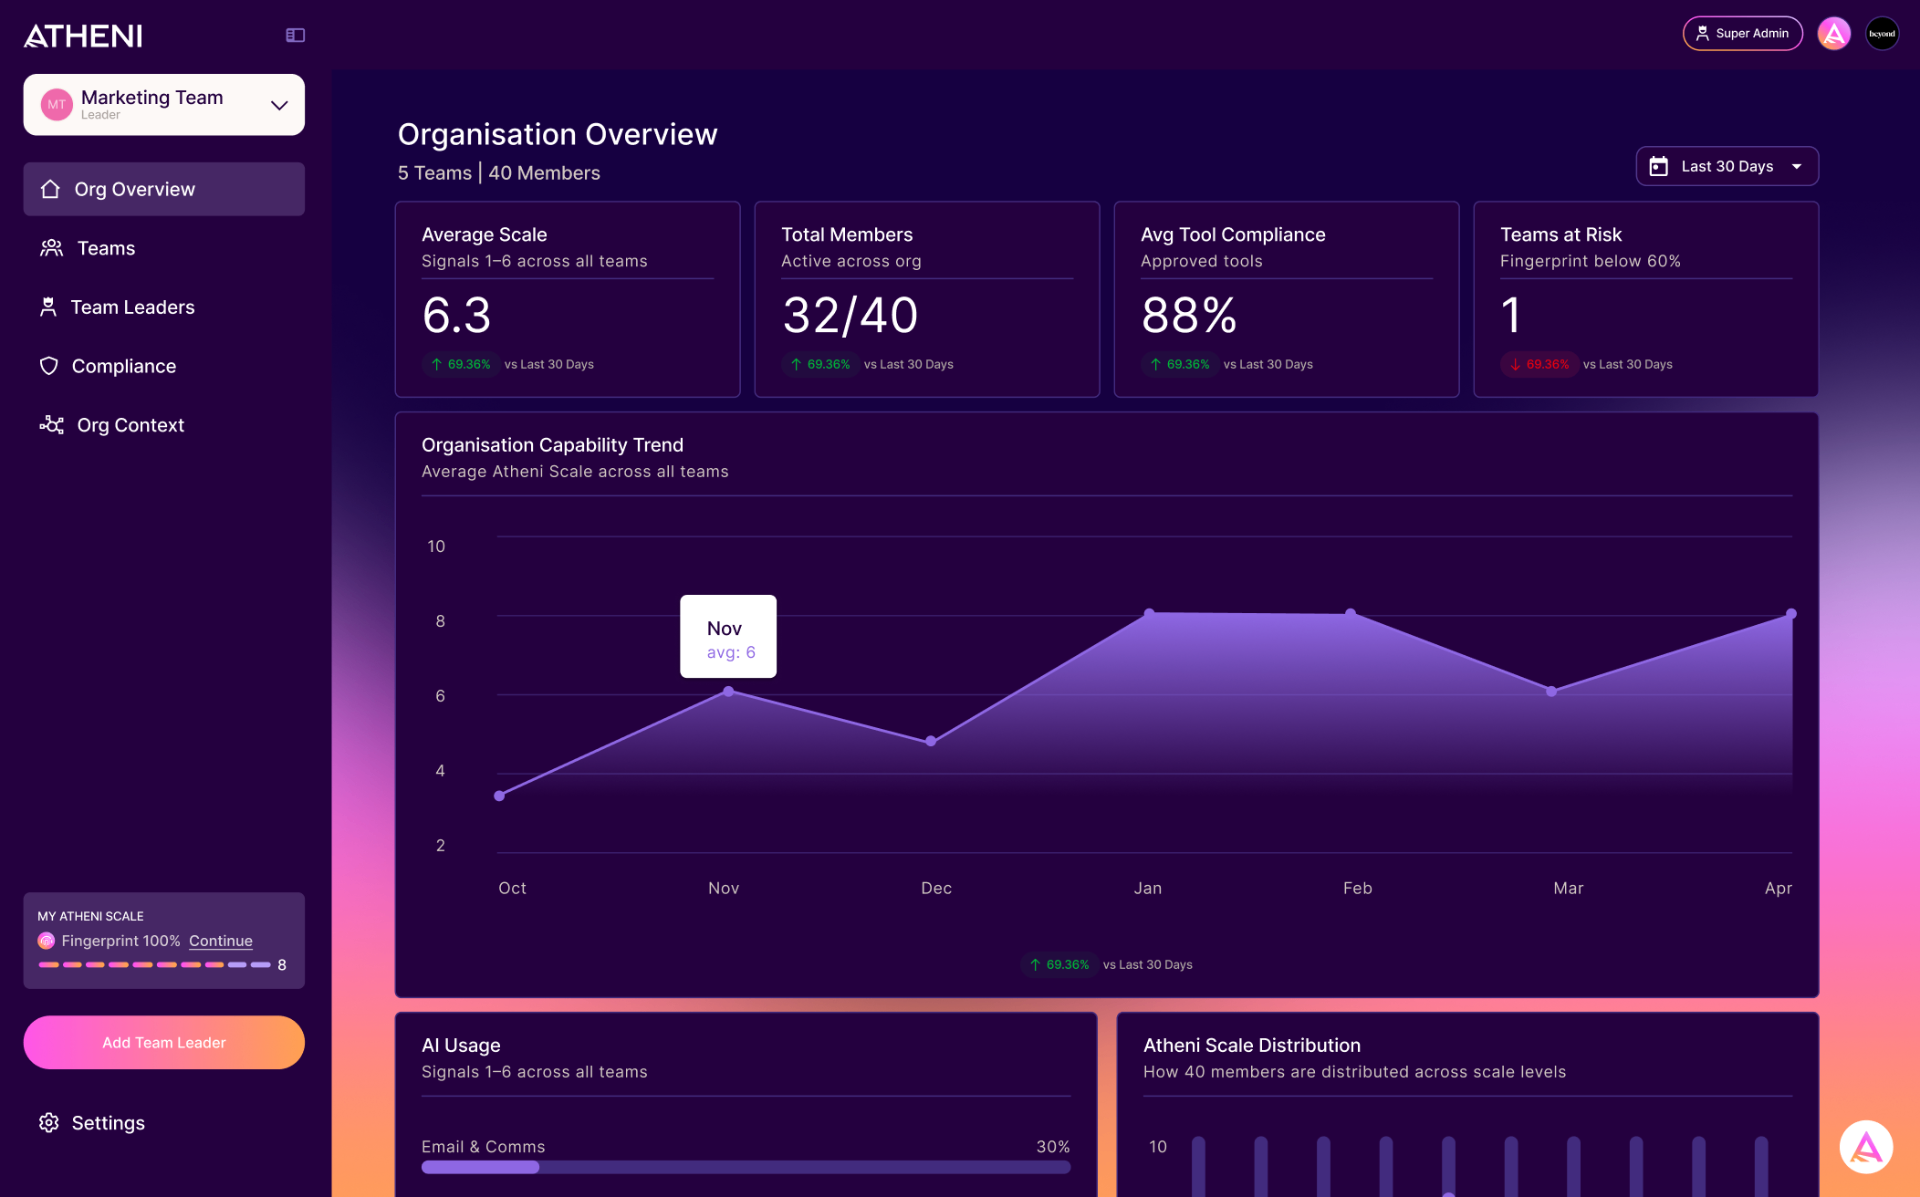Expand the Marketing Team selector chevron
This screenshot has height=1197, width=1920.
[279, 105]
